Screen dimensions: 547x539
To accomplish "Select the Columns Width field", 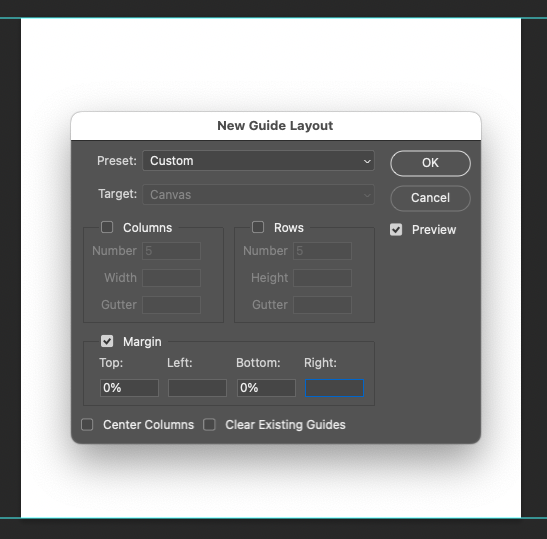I will coord(171,278).
